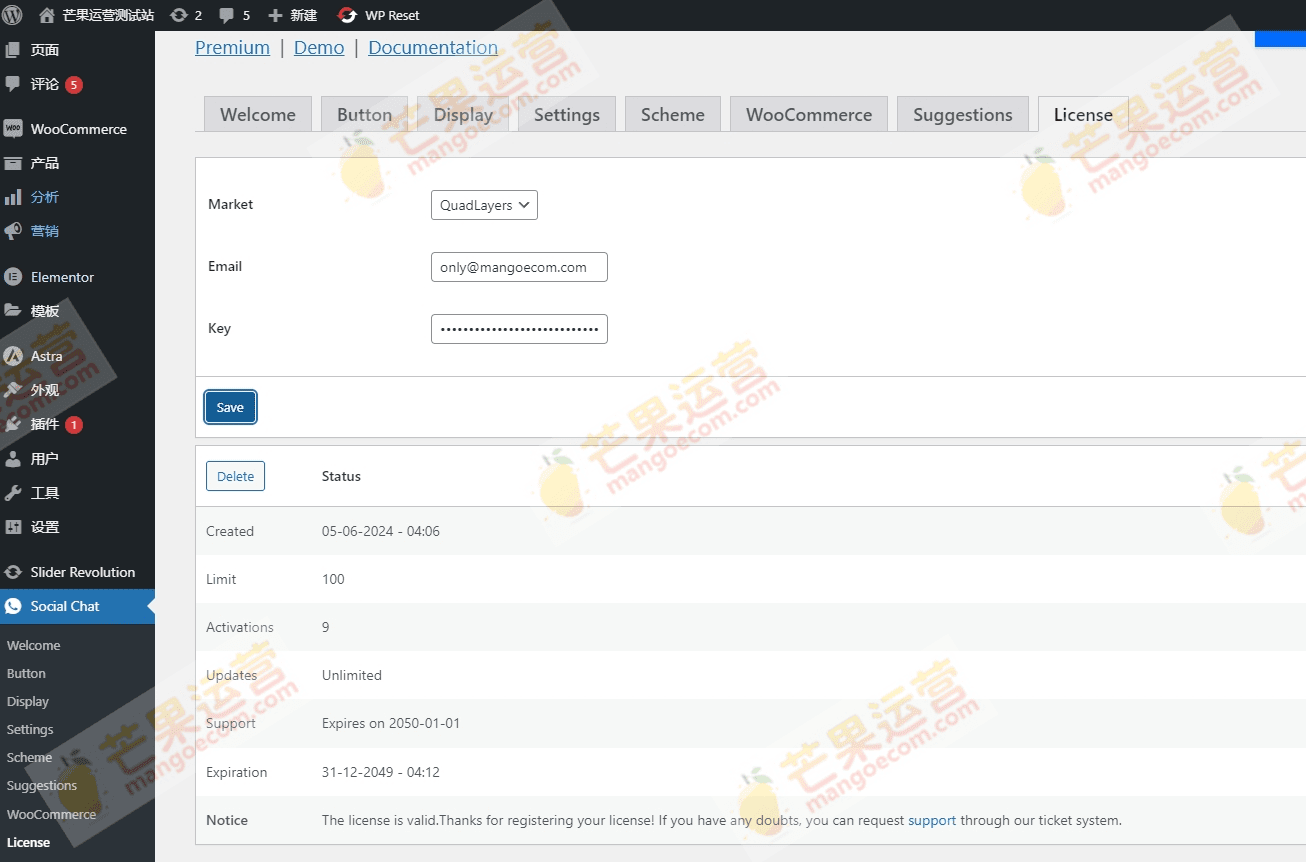Click the 工具 wrench icon

[x=13, y=492]
